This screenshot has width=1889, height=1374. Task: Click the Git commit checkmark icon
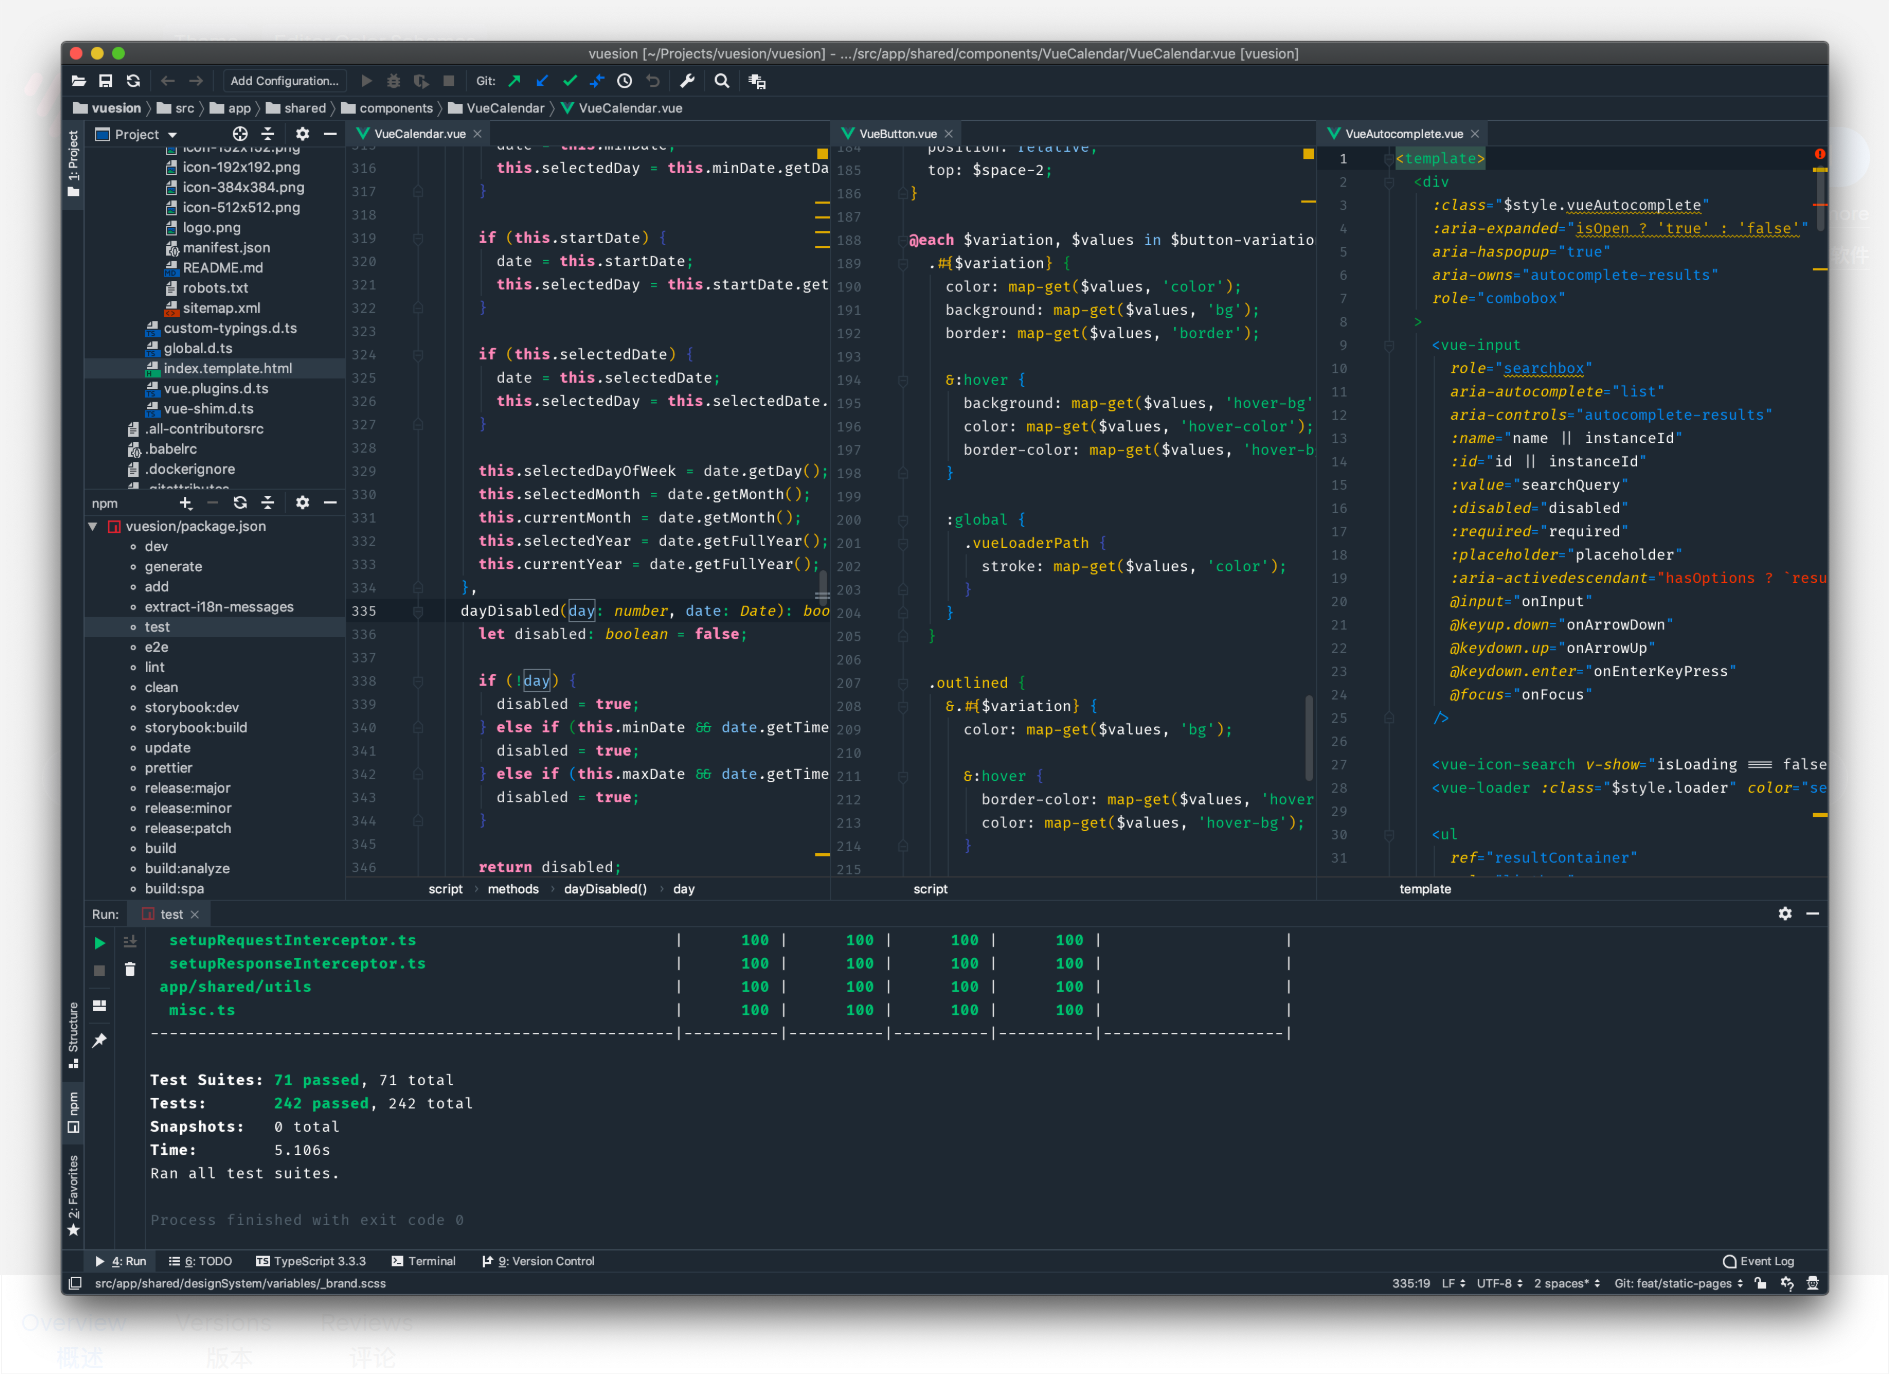[570, 81]
